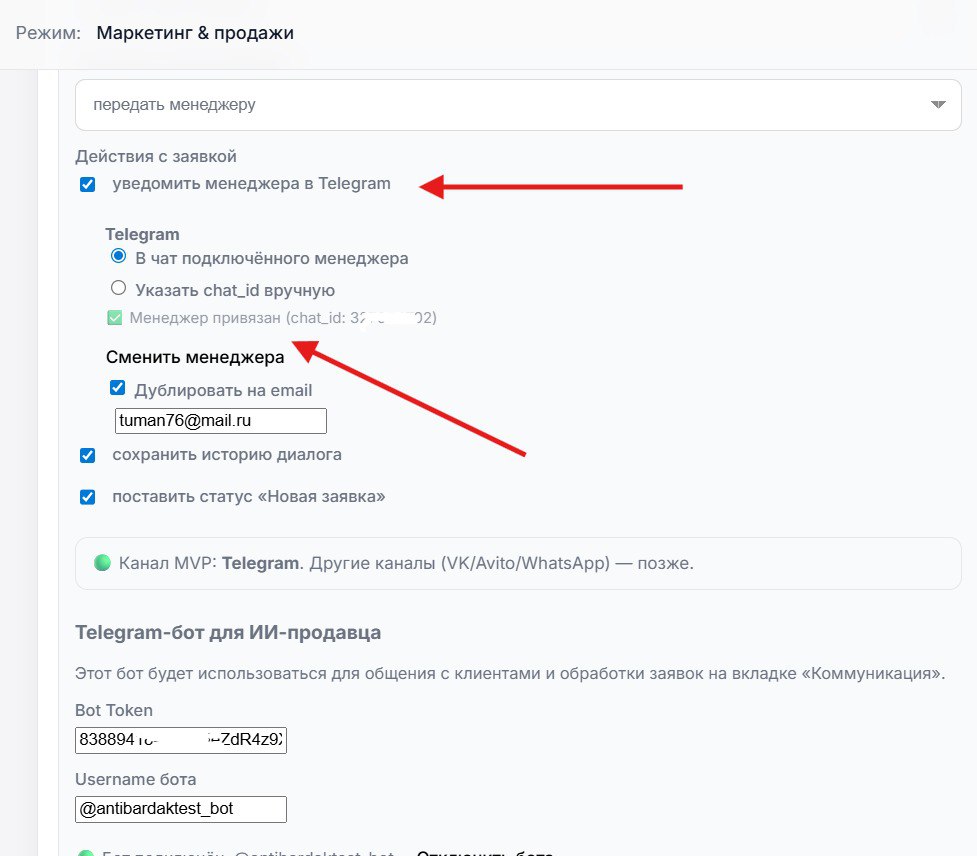Disable the "Дублировать на email" checkbox
The image size is (977, 856).
118,389
